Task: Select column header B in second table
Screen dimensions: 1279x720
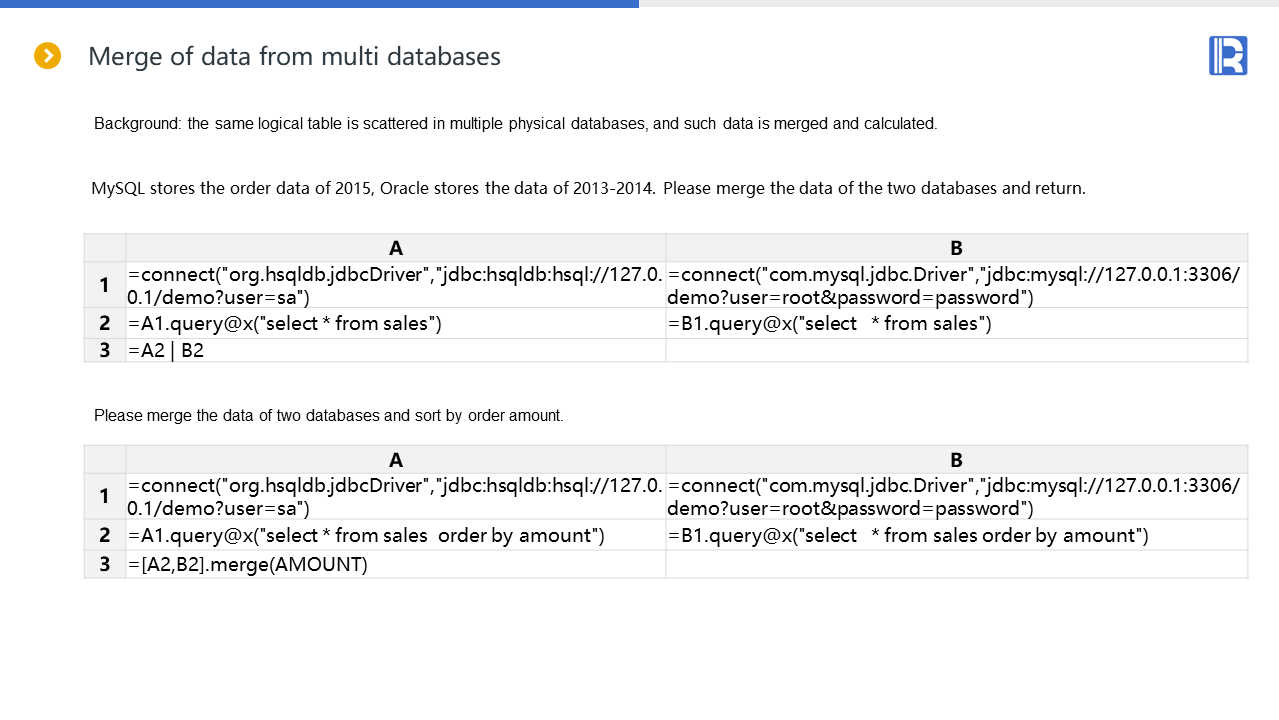Action: pos(956,460)
